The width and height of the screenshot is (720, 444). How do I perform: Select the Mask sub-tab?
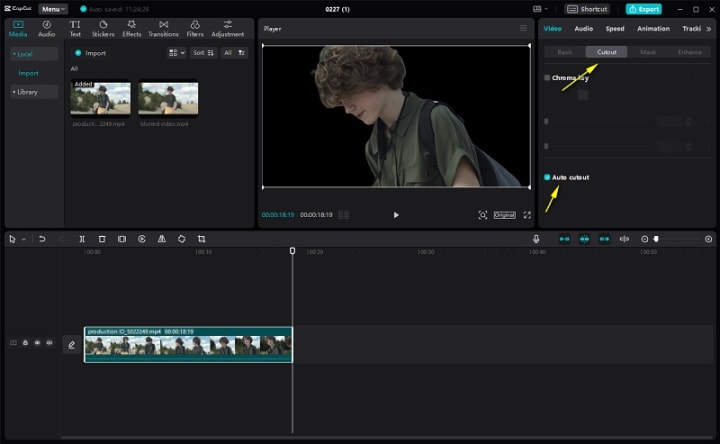[x=648, y=51]
